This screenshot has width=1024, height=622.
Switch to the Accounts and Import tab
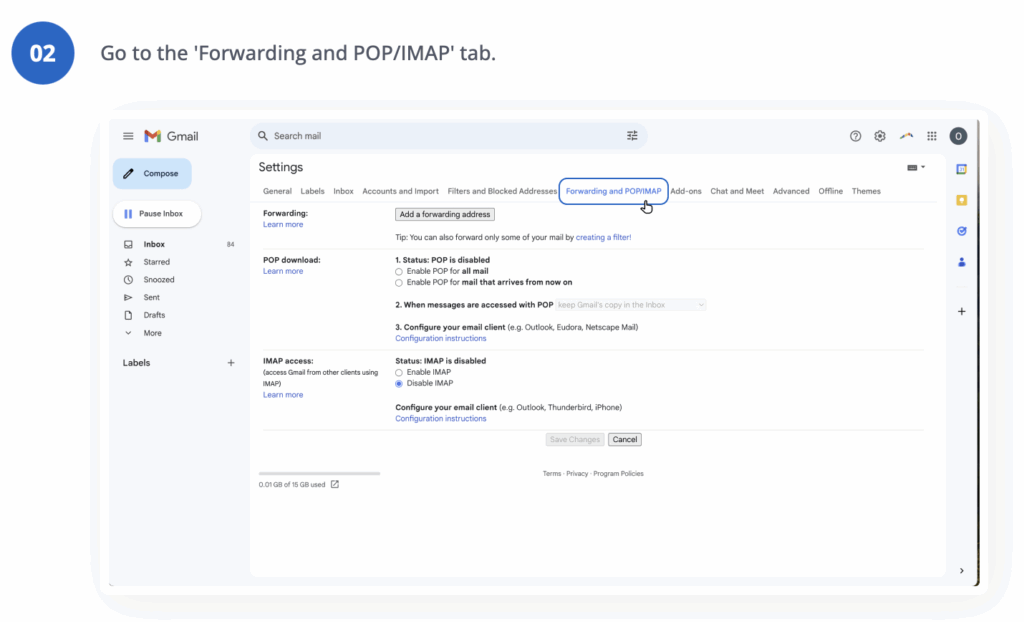pyautogui.click(x=400, y=191)
